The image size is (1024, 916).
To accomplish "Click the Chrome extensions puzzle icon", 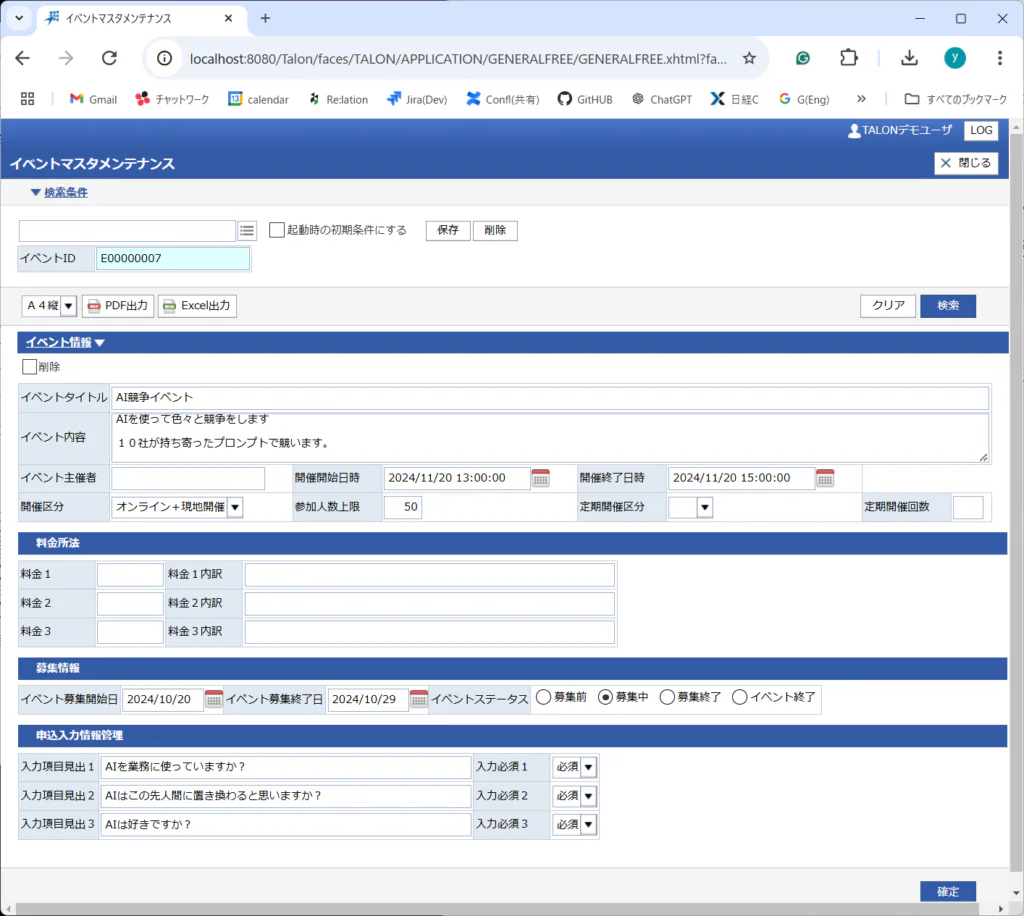I will tap(848, 58).
